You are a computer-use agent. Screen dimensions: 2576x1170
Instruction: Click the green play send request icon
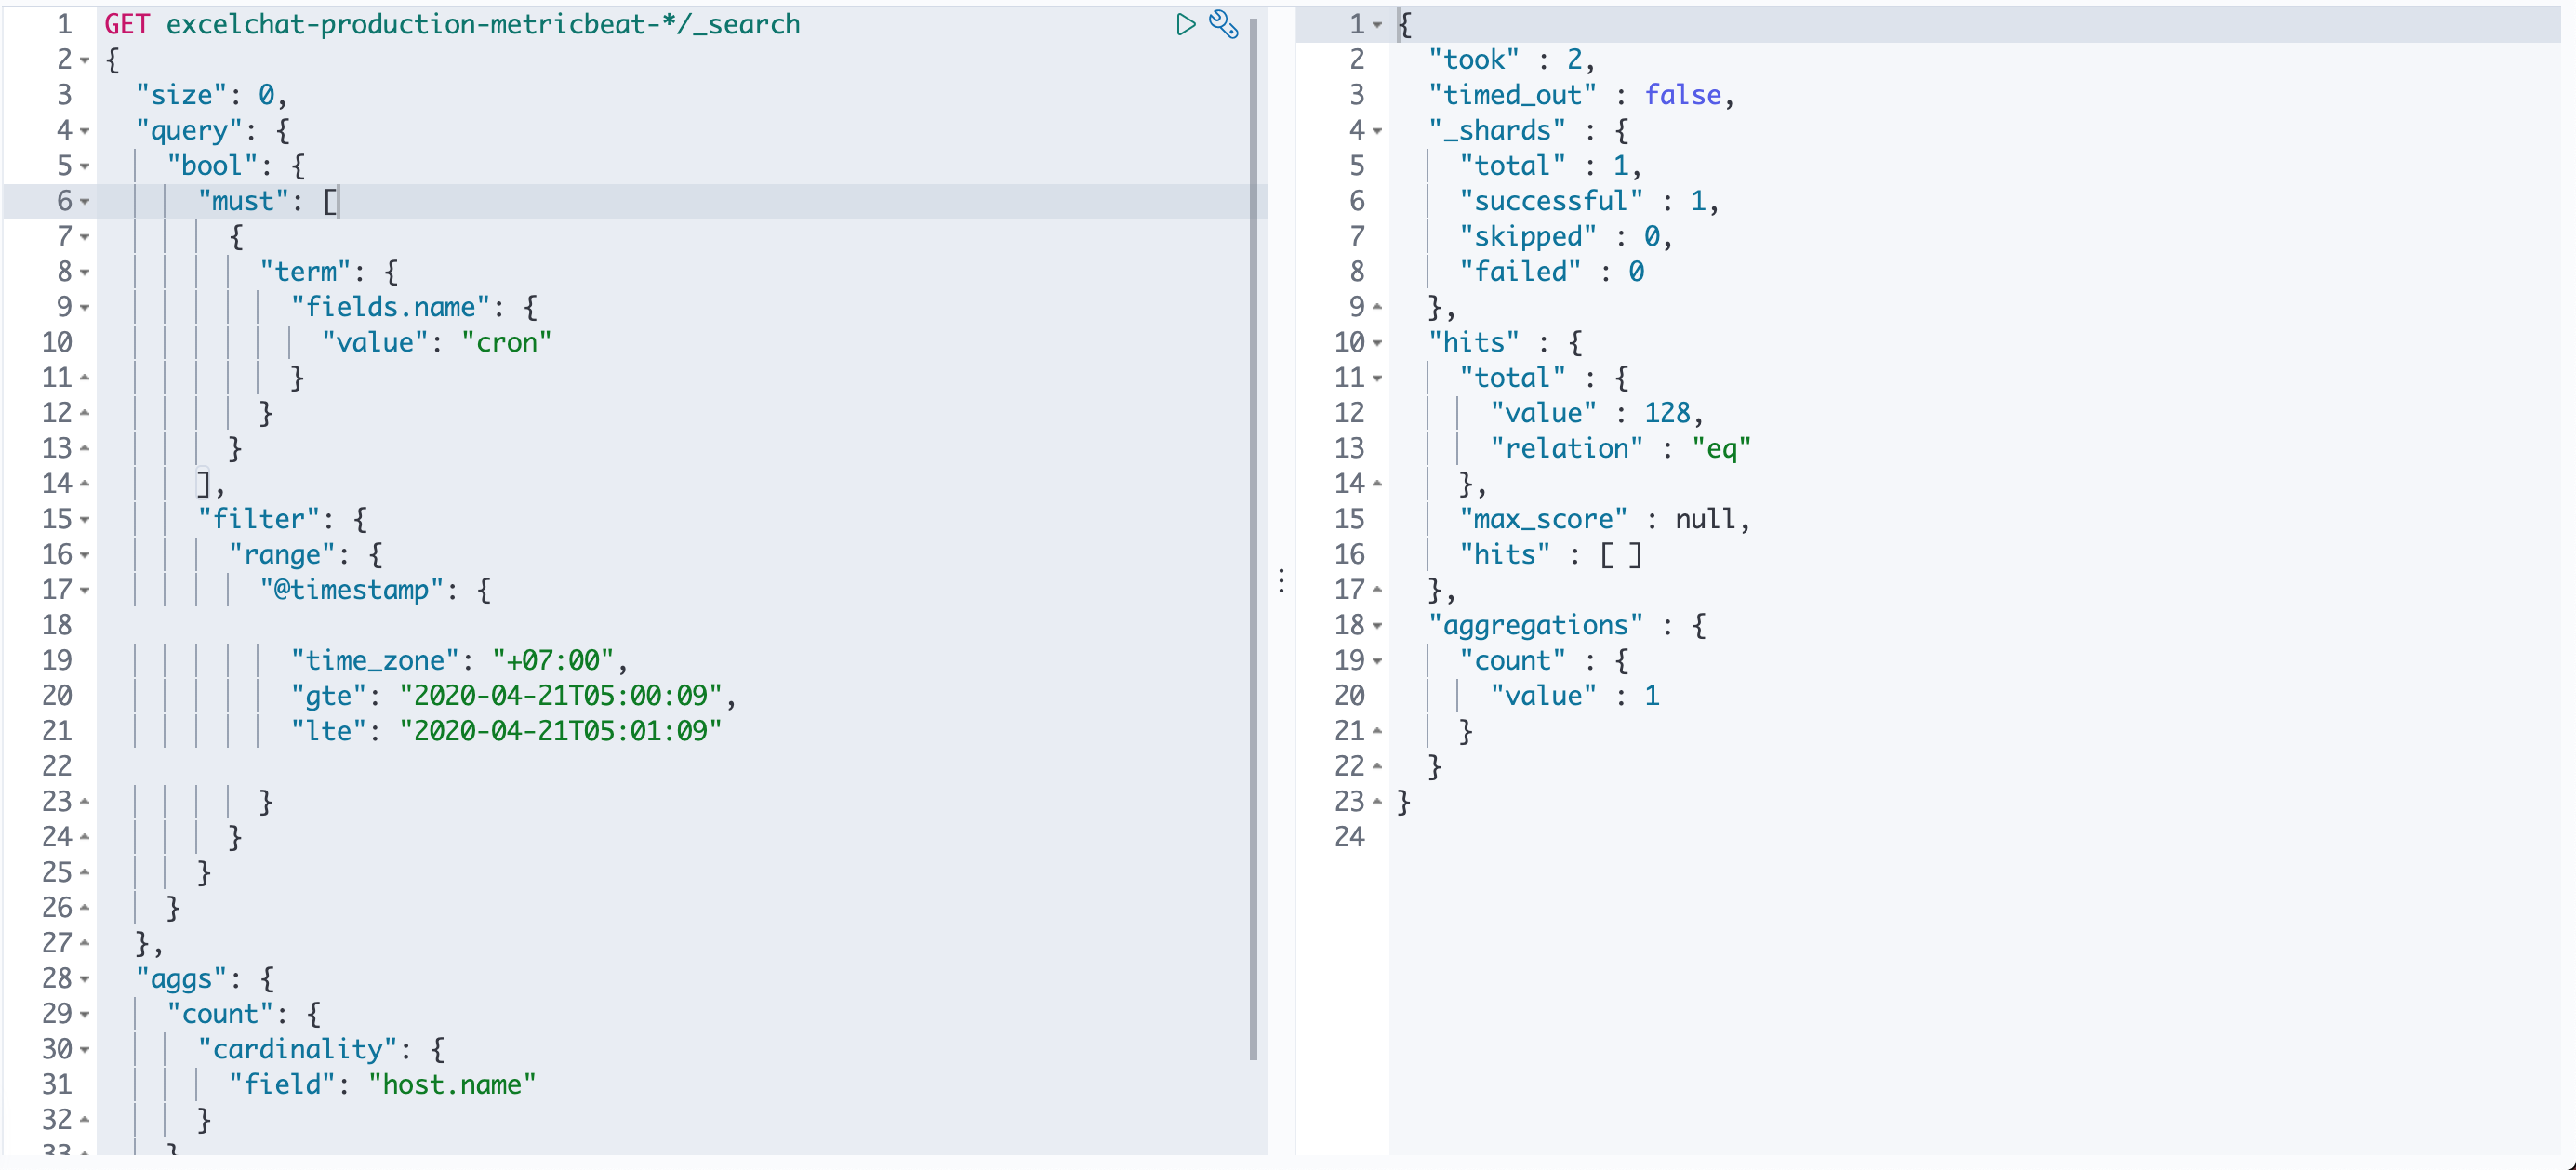(1185, 24)
